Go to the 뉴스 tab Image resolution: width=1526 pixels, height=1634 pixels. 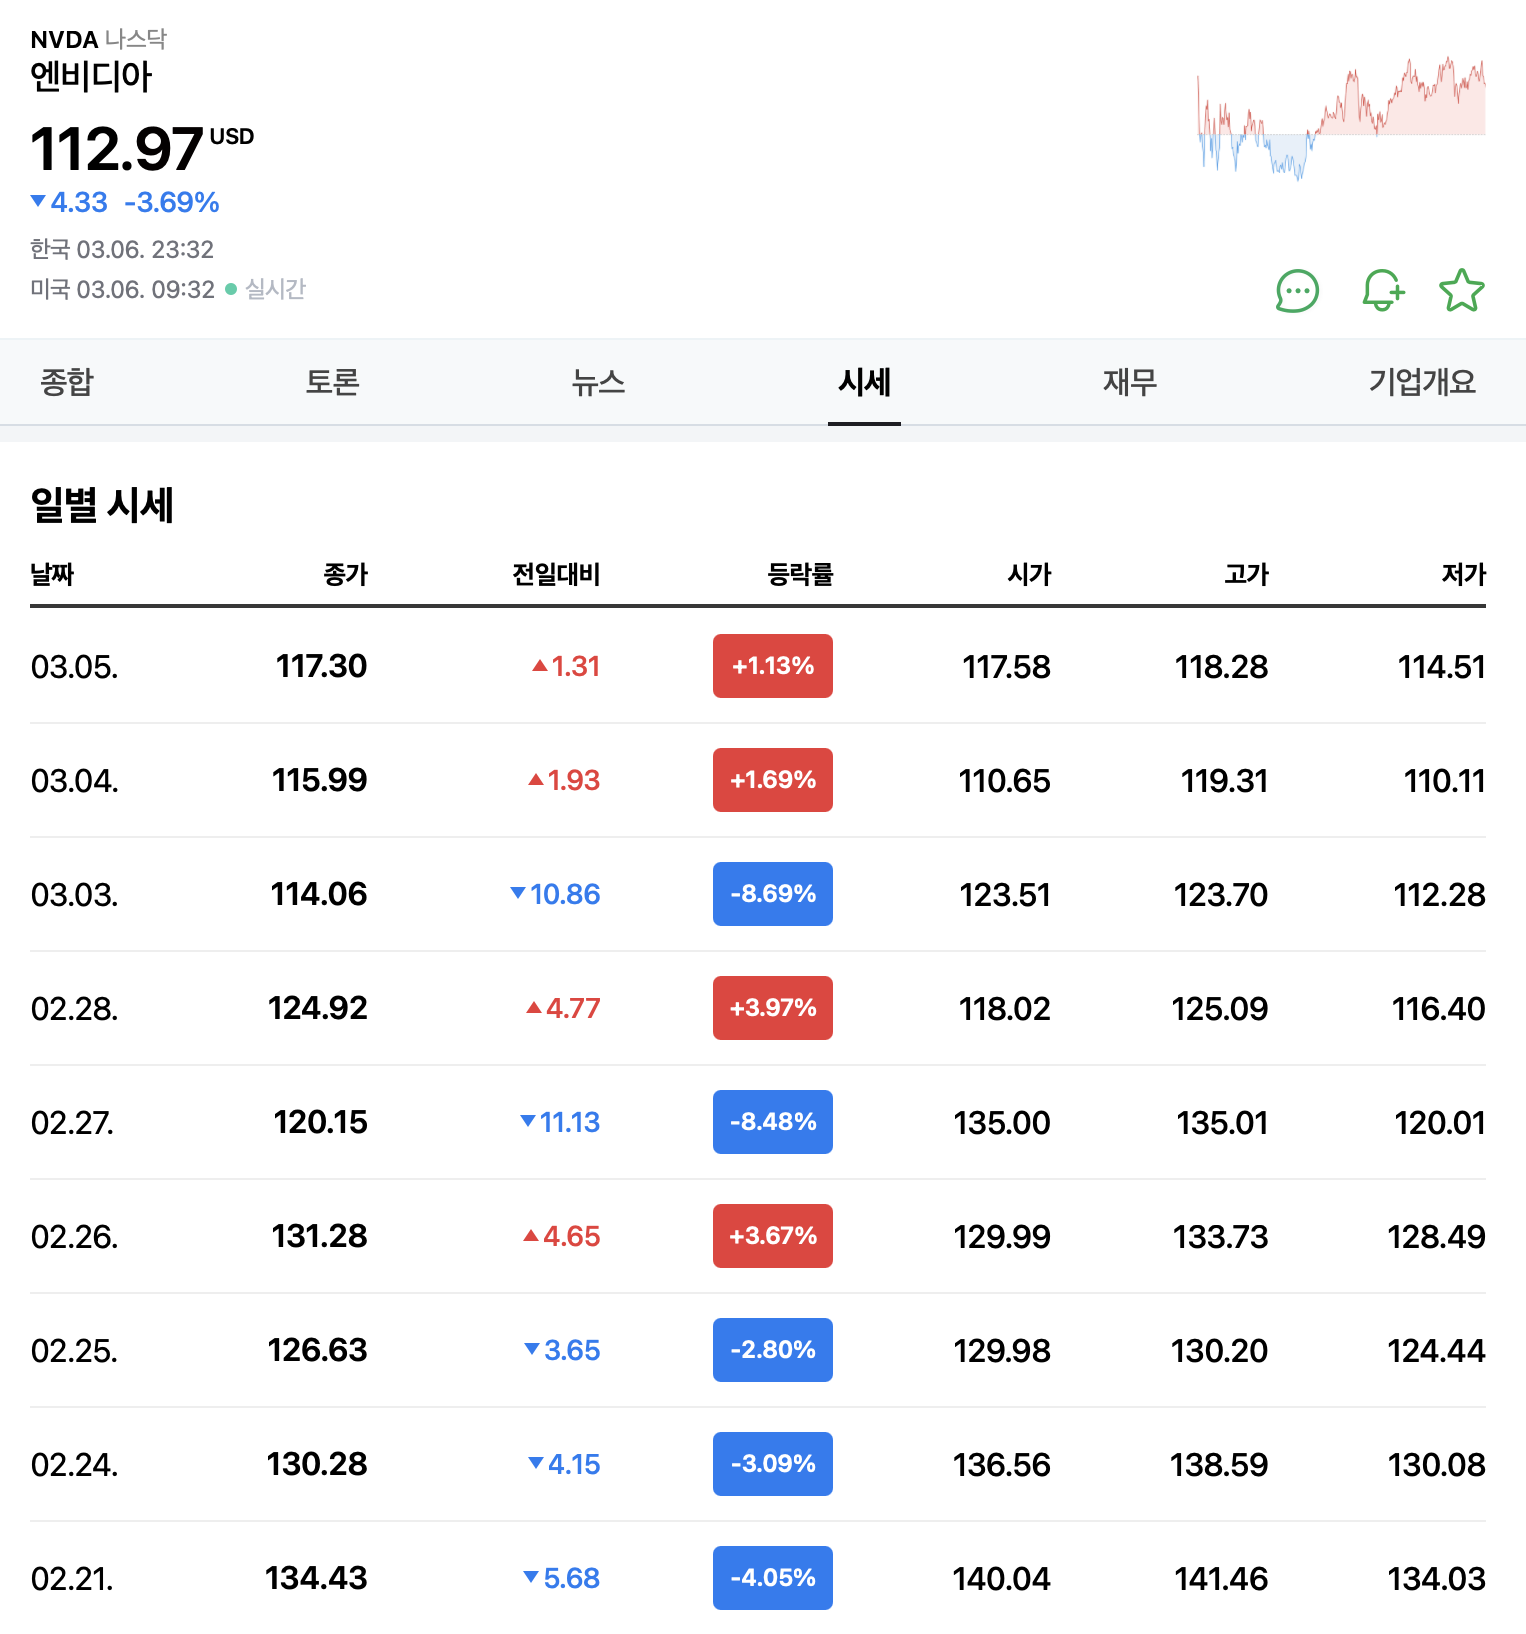pos(598,382)
